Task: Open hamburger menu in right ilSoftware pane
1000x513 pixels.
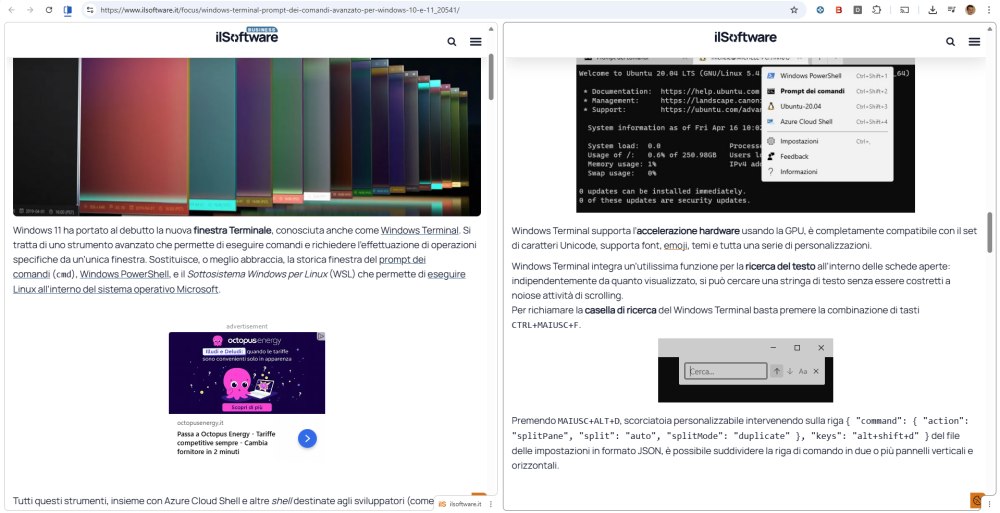Action: click(974, 41)
